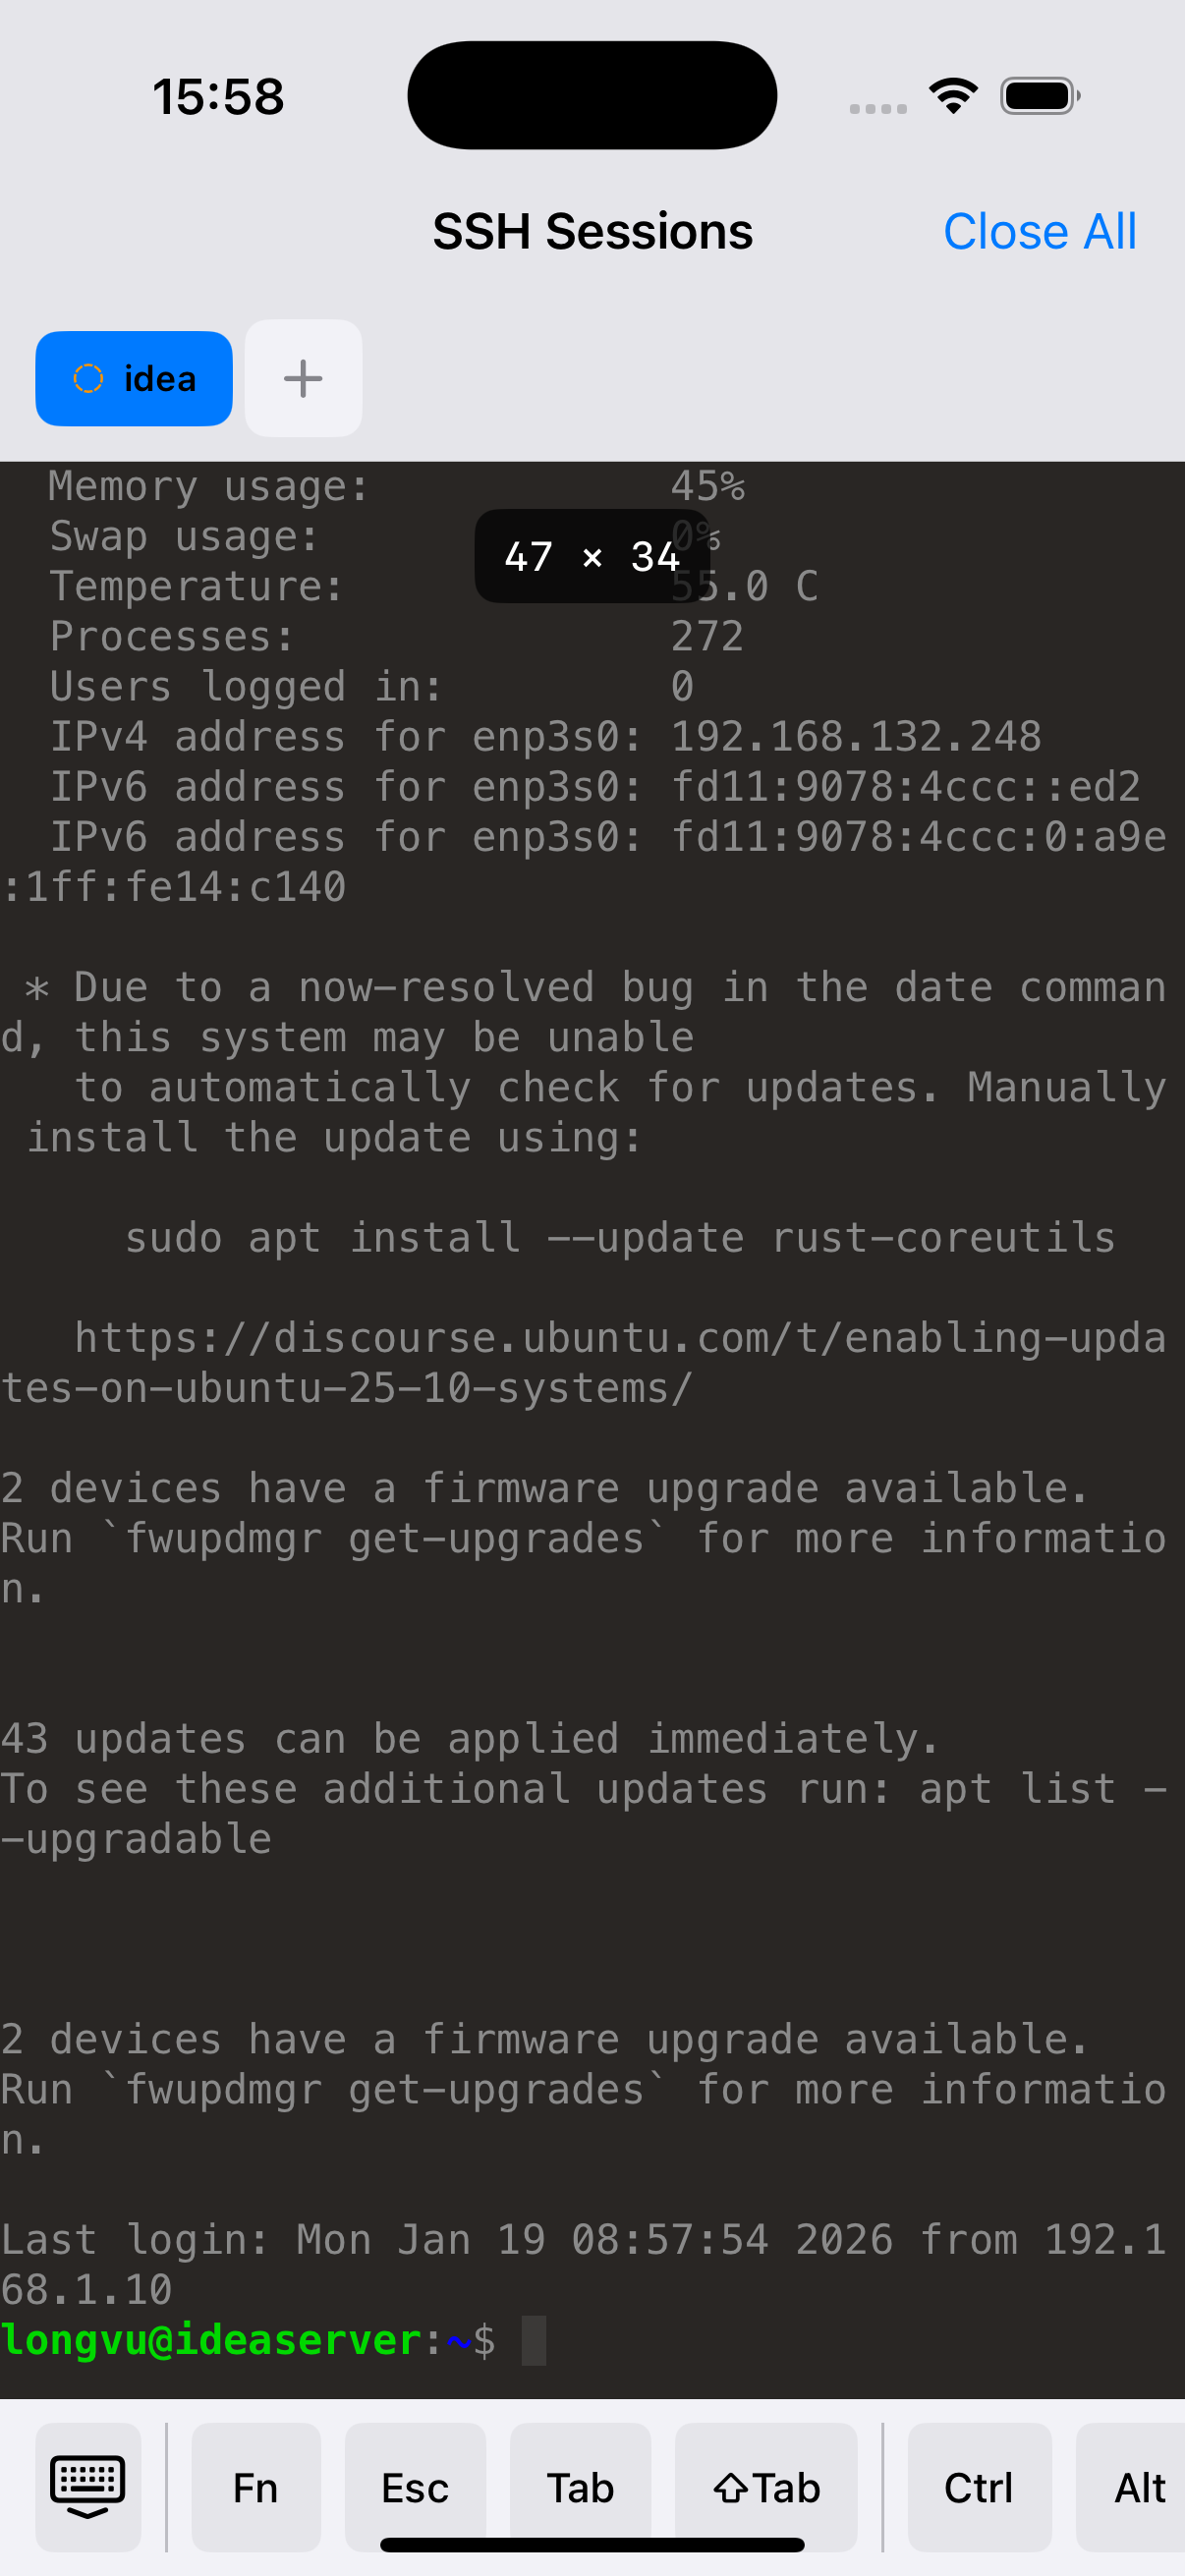The image size is (1185, 2576).
Task: Tap the keyboard toggle icon
Action: coord(88,2486)
